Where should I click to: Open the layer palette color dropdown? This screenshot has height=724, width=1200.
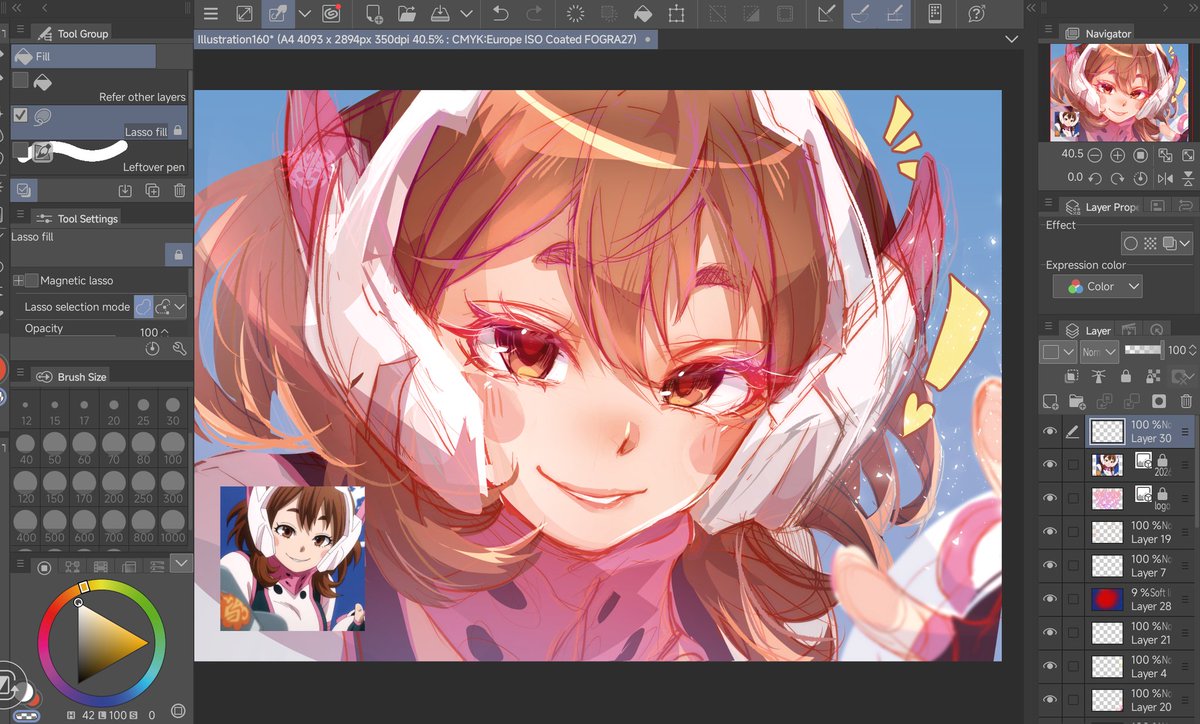(x=1058, y=351)
